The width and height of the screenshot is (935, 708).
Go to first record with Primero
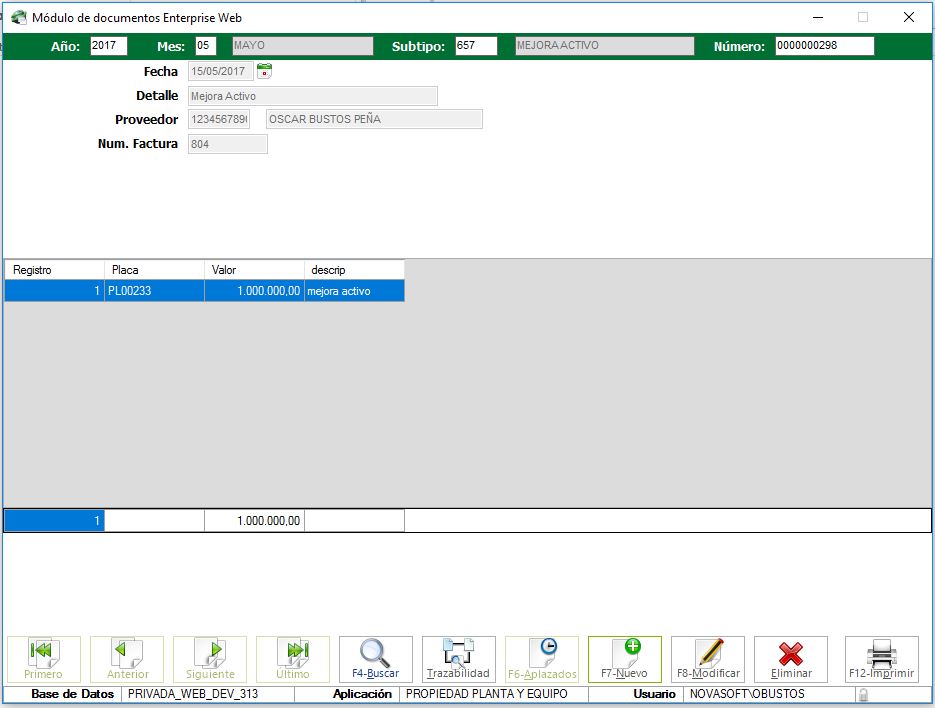coord(44,659)
